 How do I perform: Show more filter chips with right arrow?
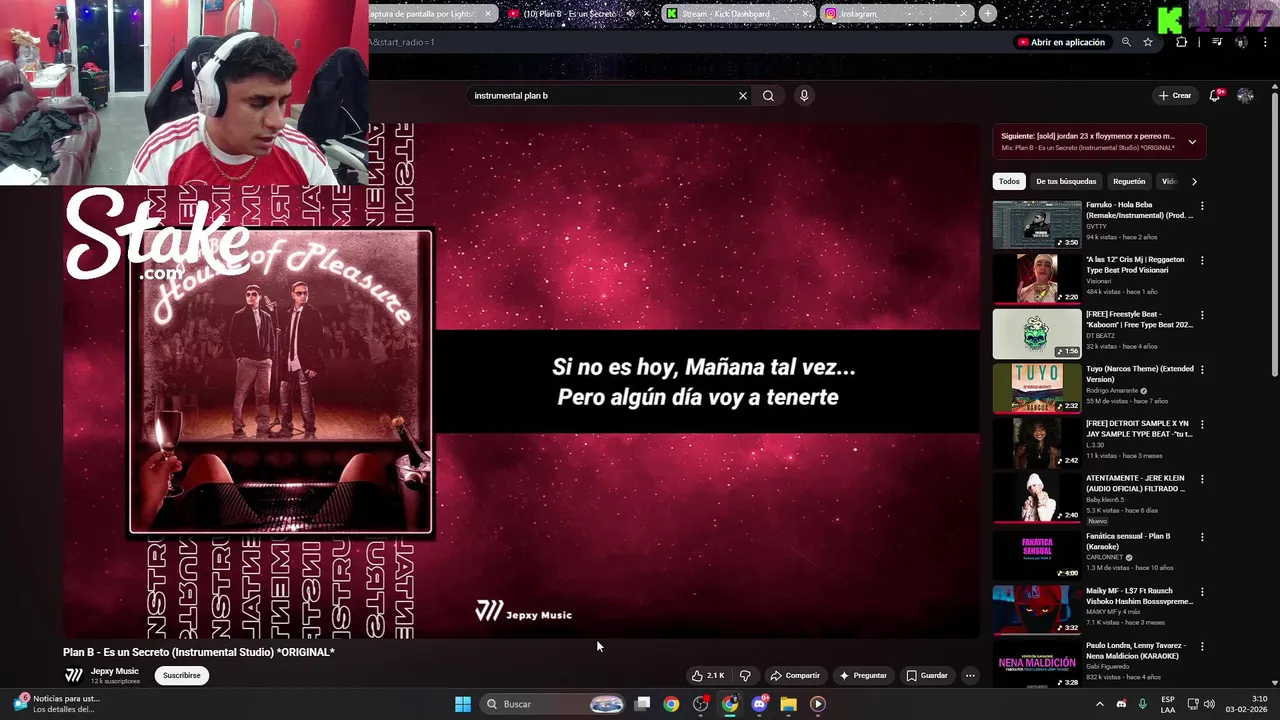1194,182
